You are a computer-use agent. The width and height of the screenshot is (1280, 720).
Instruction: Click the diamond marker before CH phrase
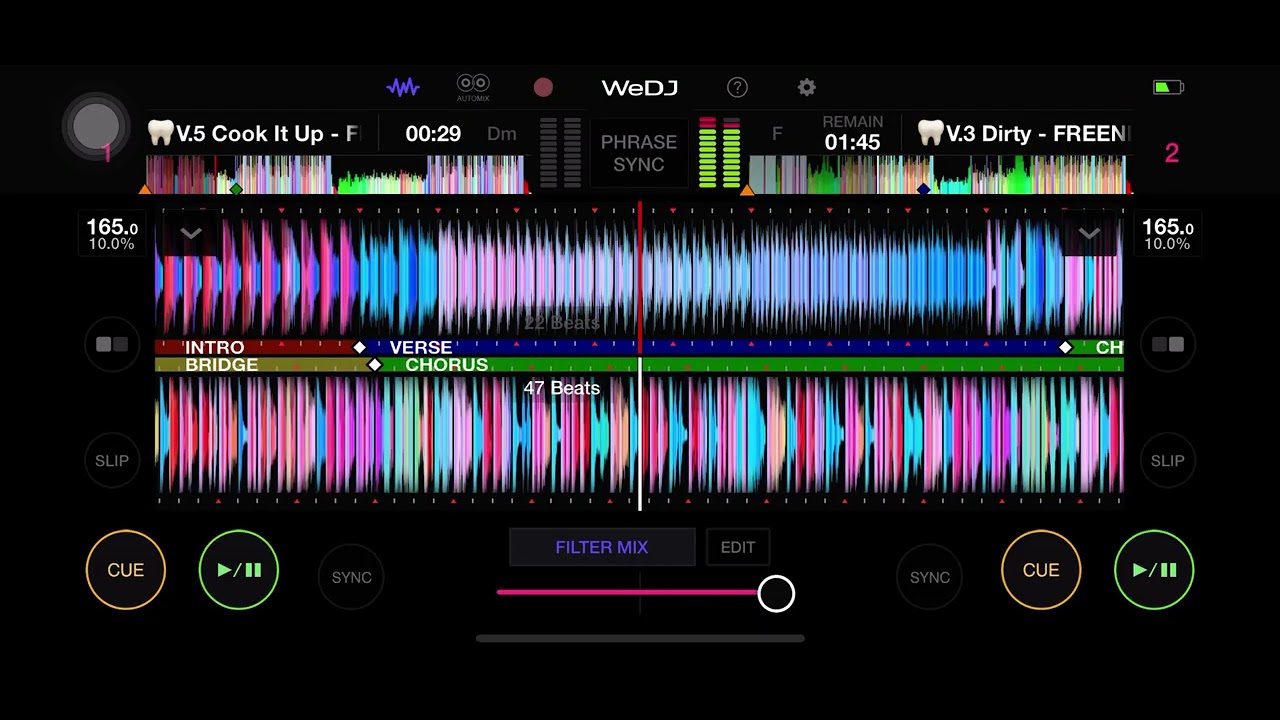[x=1065, y=347]
